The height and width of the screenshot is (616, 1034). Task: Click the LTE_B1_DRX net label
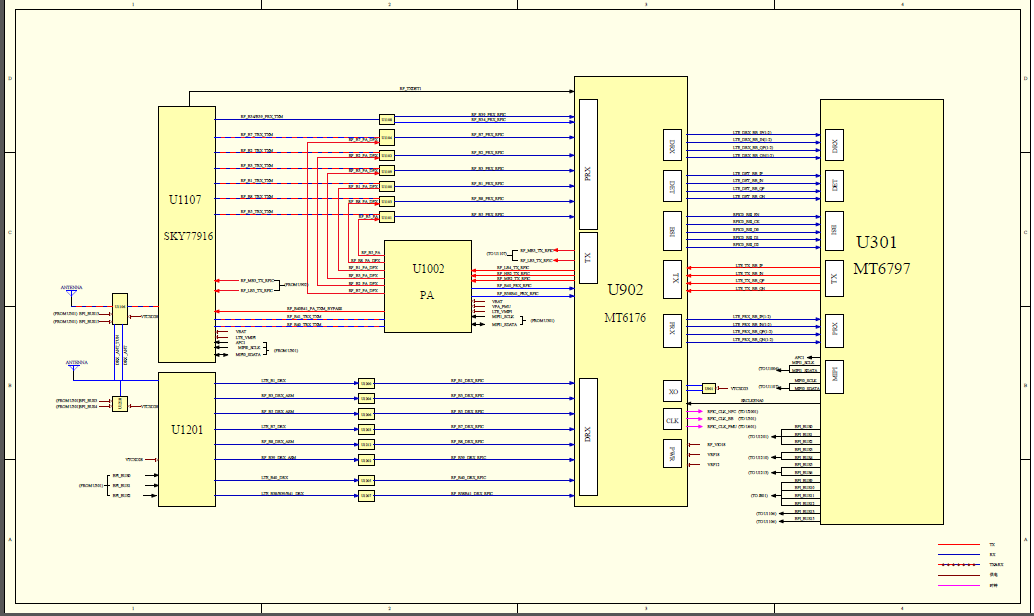(273, 381)
